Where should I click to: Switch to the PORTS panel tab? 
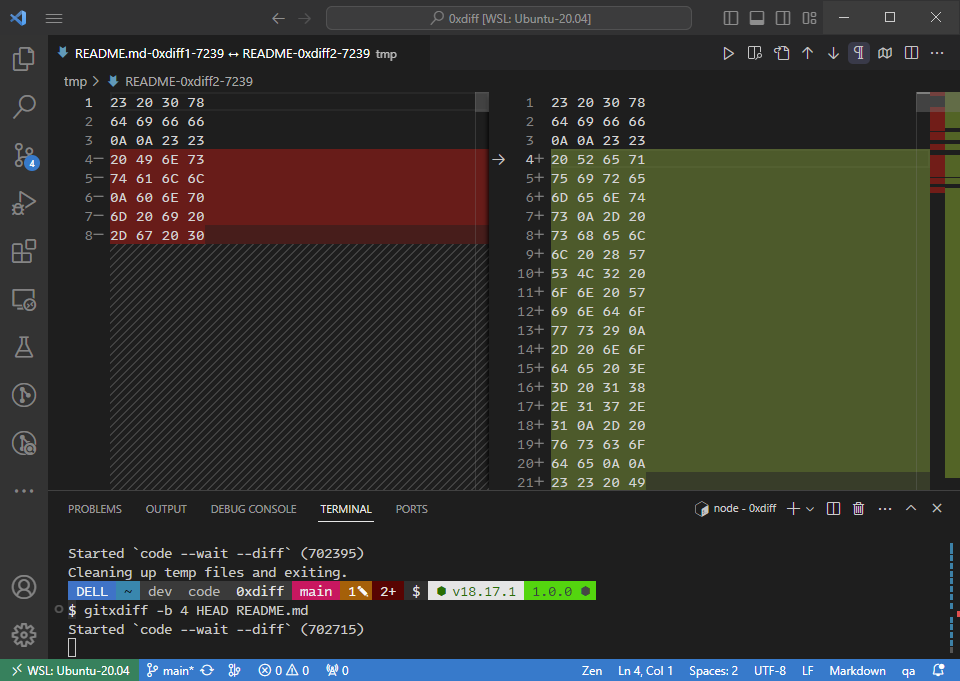coord(411,509)
